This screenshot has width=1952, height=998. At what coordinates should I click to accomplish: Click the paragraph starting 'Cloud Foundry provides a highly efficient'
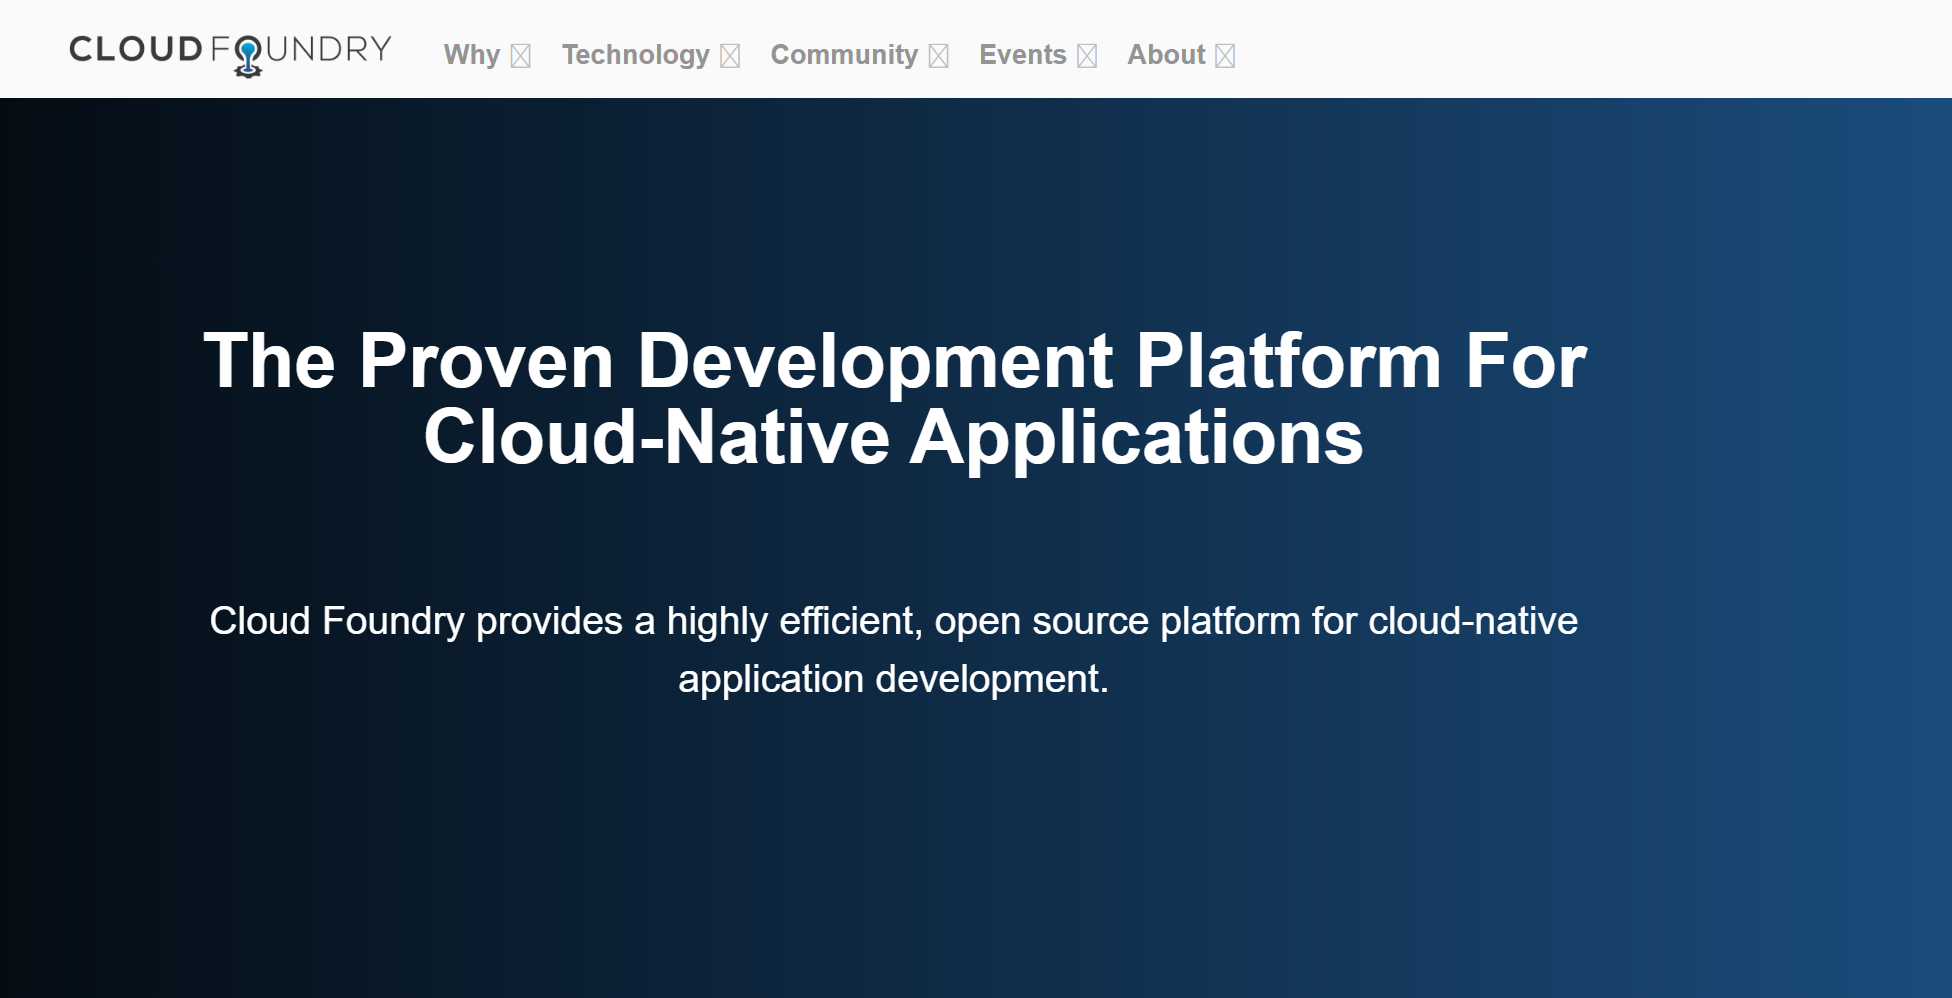894,650
